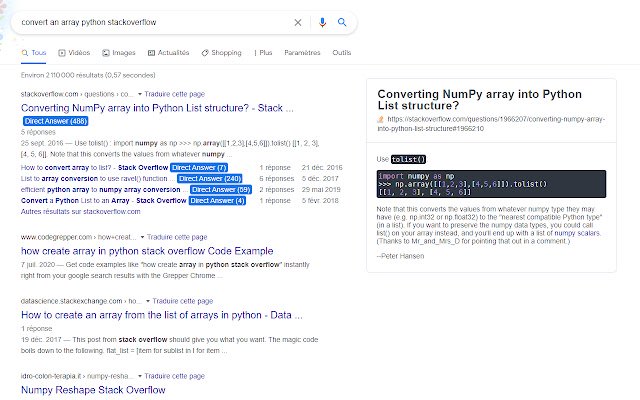Open 'Converting NumPy array into Python List structure?' result
Image resolution: width=640 pixels, height=400 pixels.
click(x=157, y=108)
